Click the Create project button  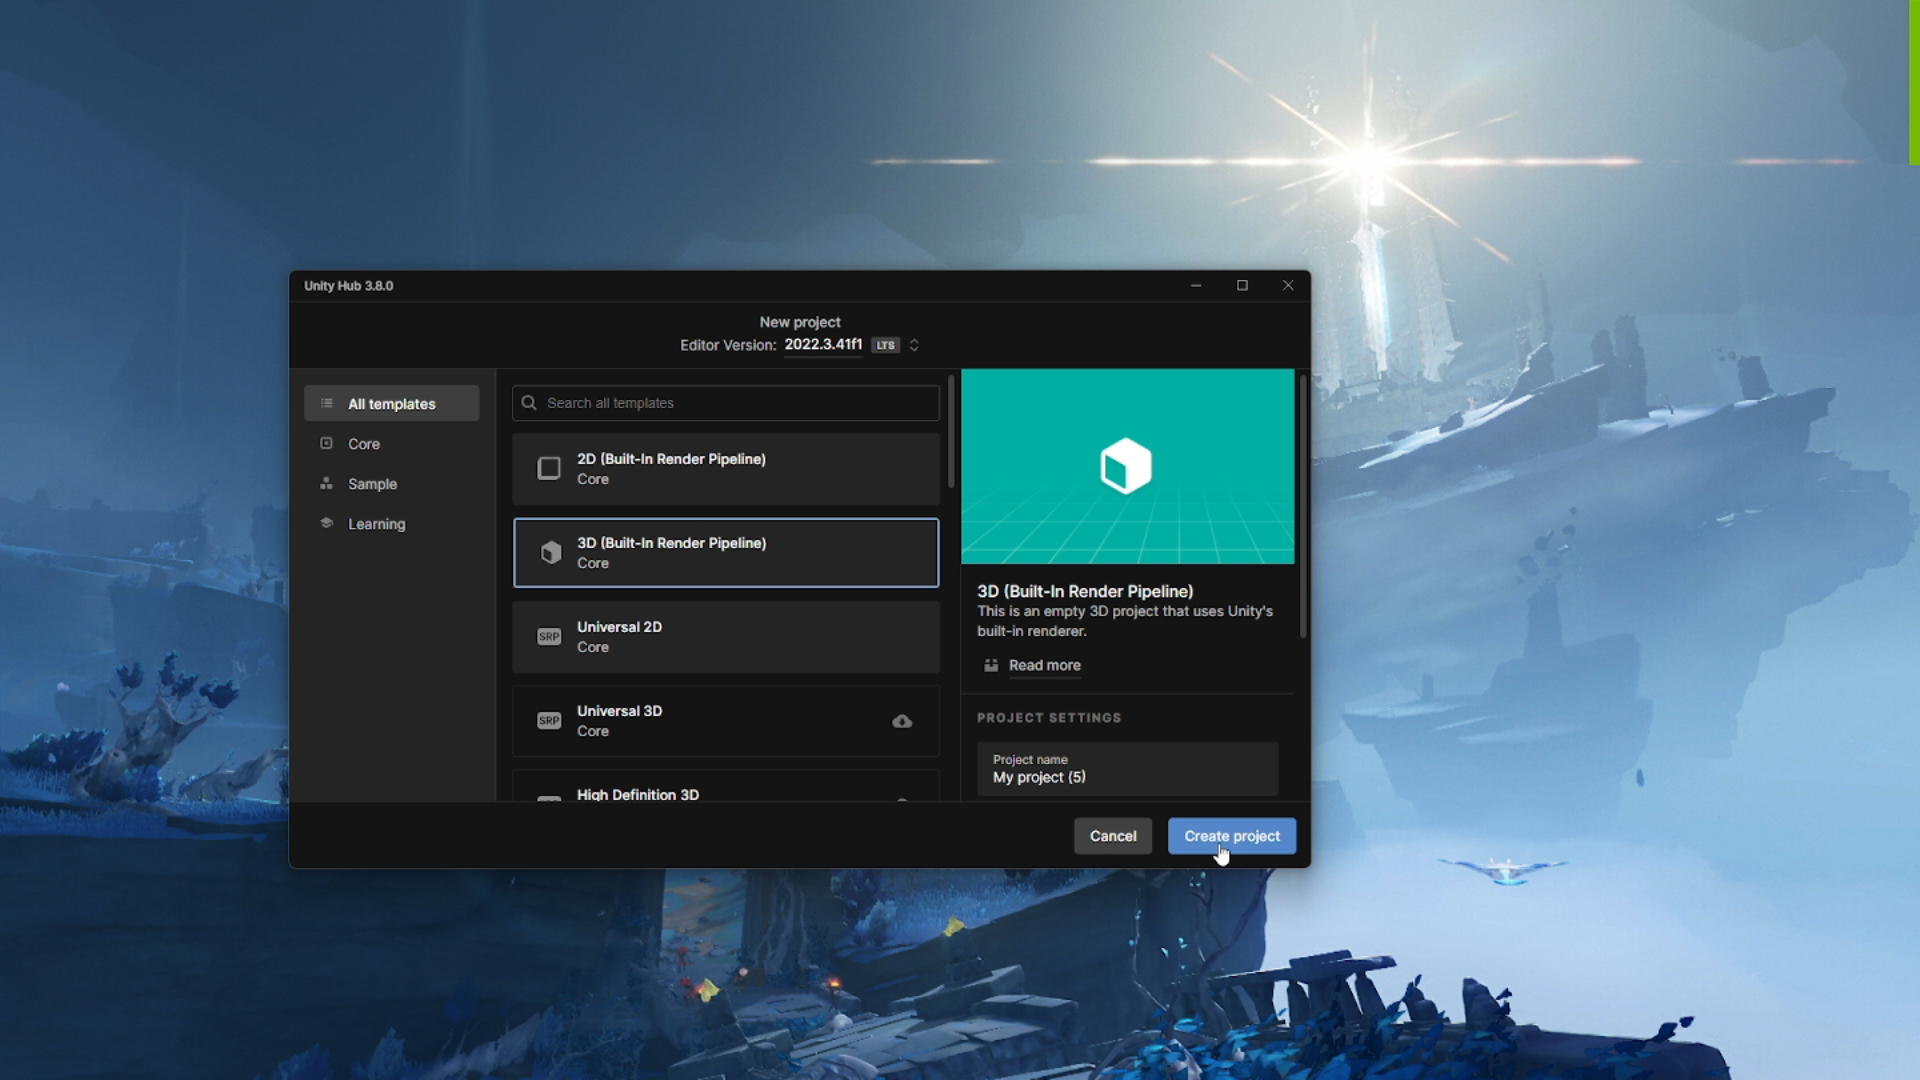pos(1231,836)
